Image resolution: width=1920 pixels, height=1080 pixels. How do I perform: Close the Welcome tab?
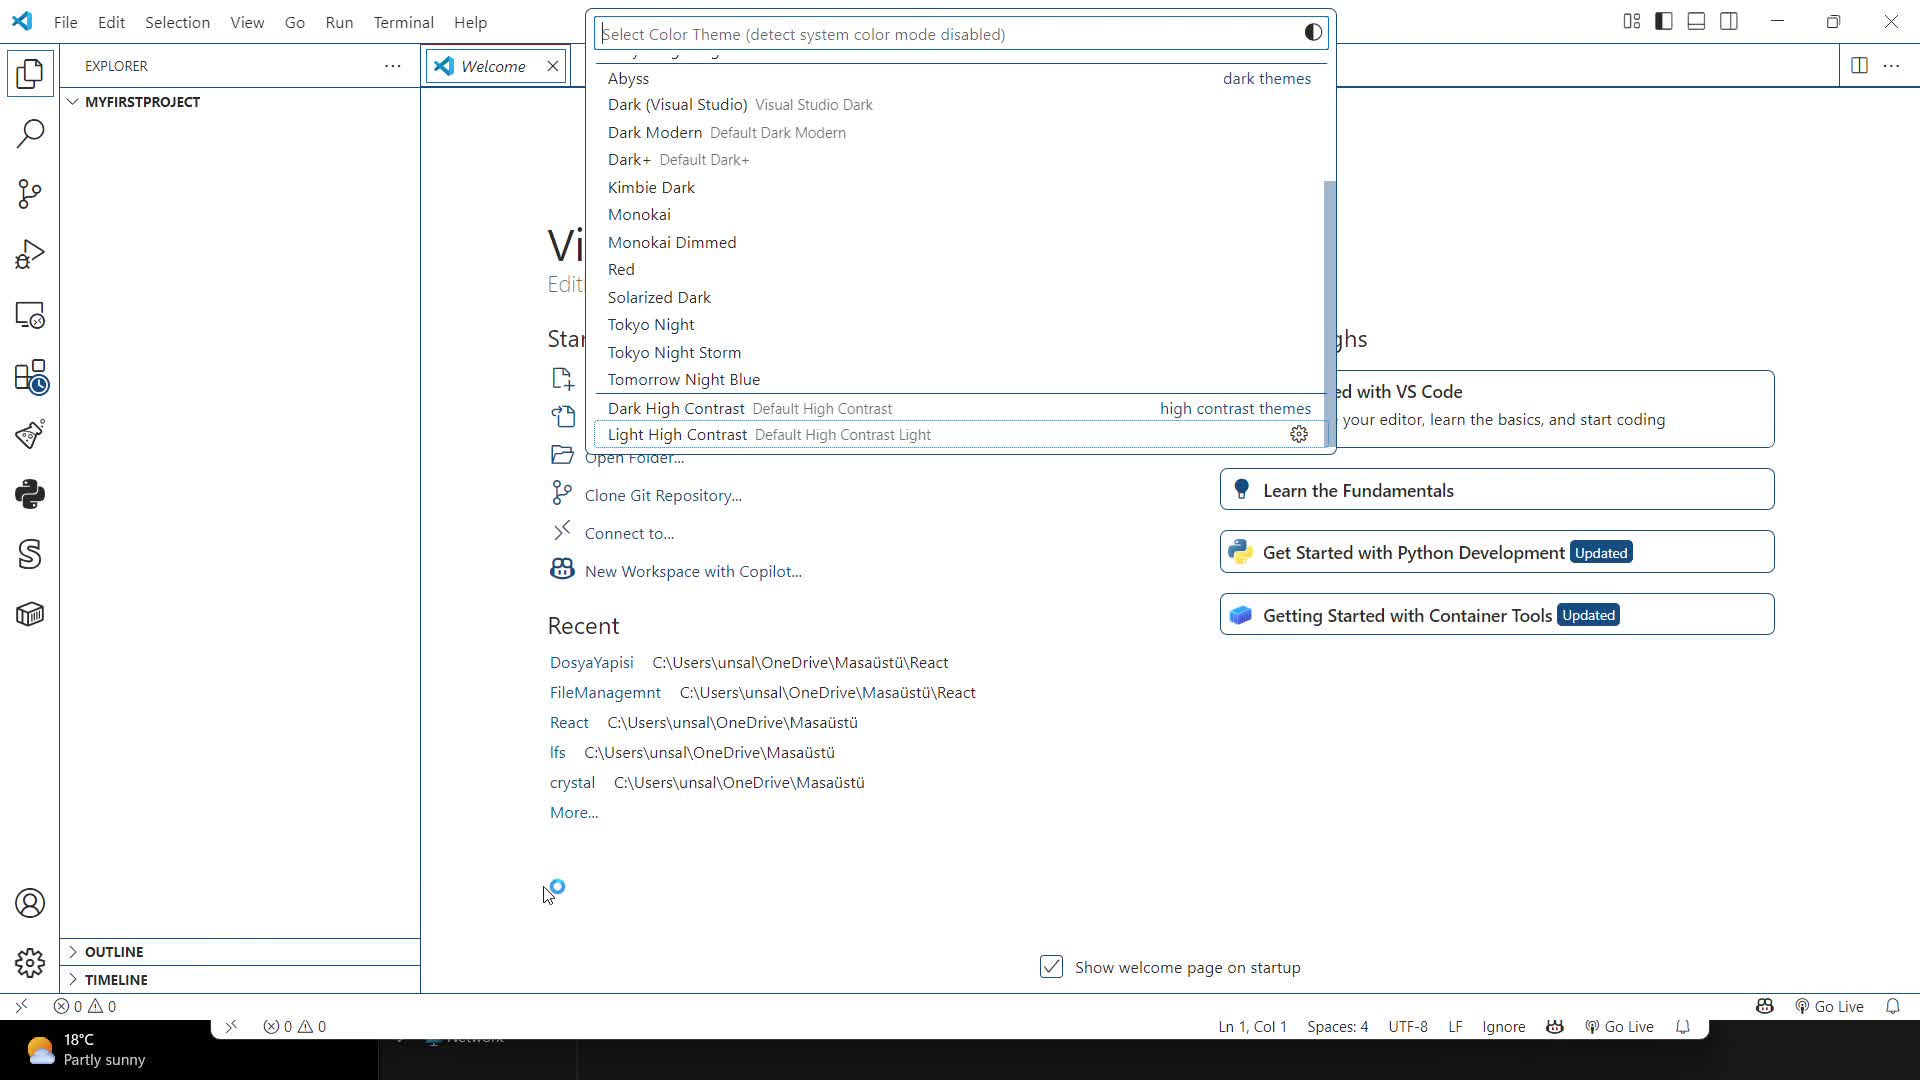pyautogui.click(x=552, y=66)
